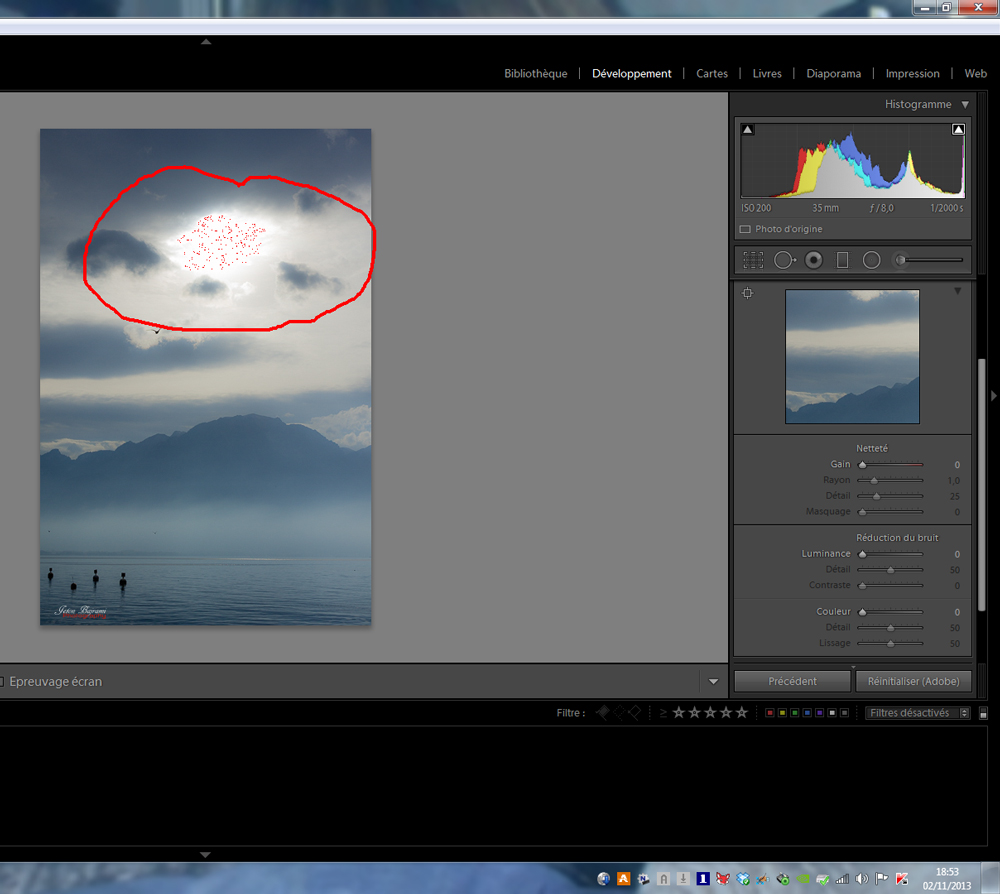Click the detail target crosshair icon
1000x894 pixels.
tap(747, 293)
